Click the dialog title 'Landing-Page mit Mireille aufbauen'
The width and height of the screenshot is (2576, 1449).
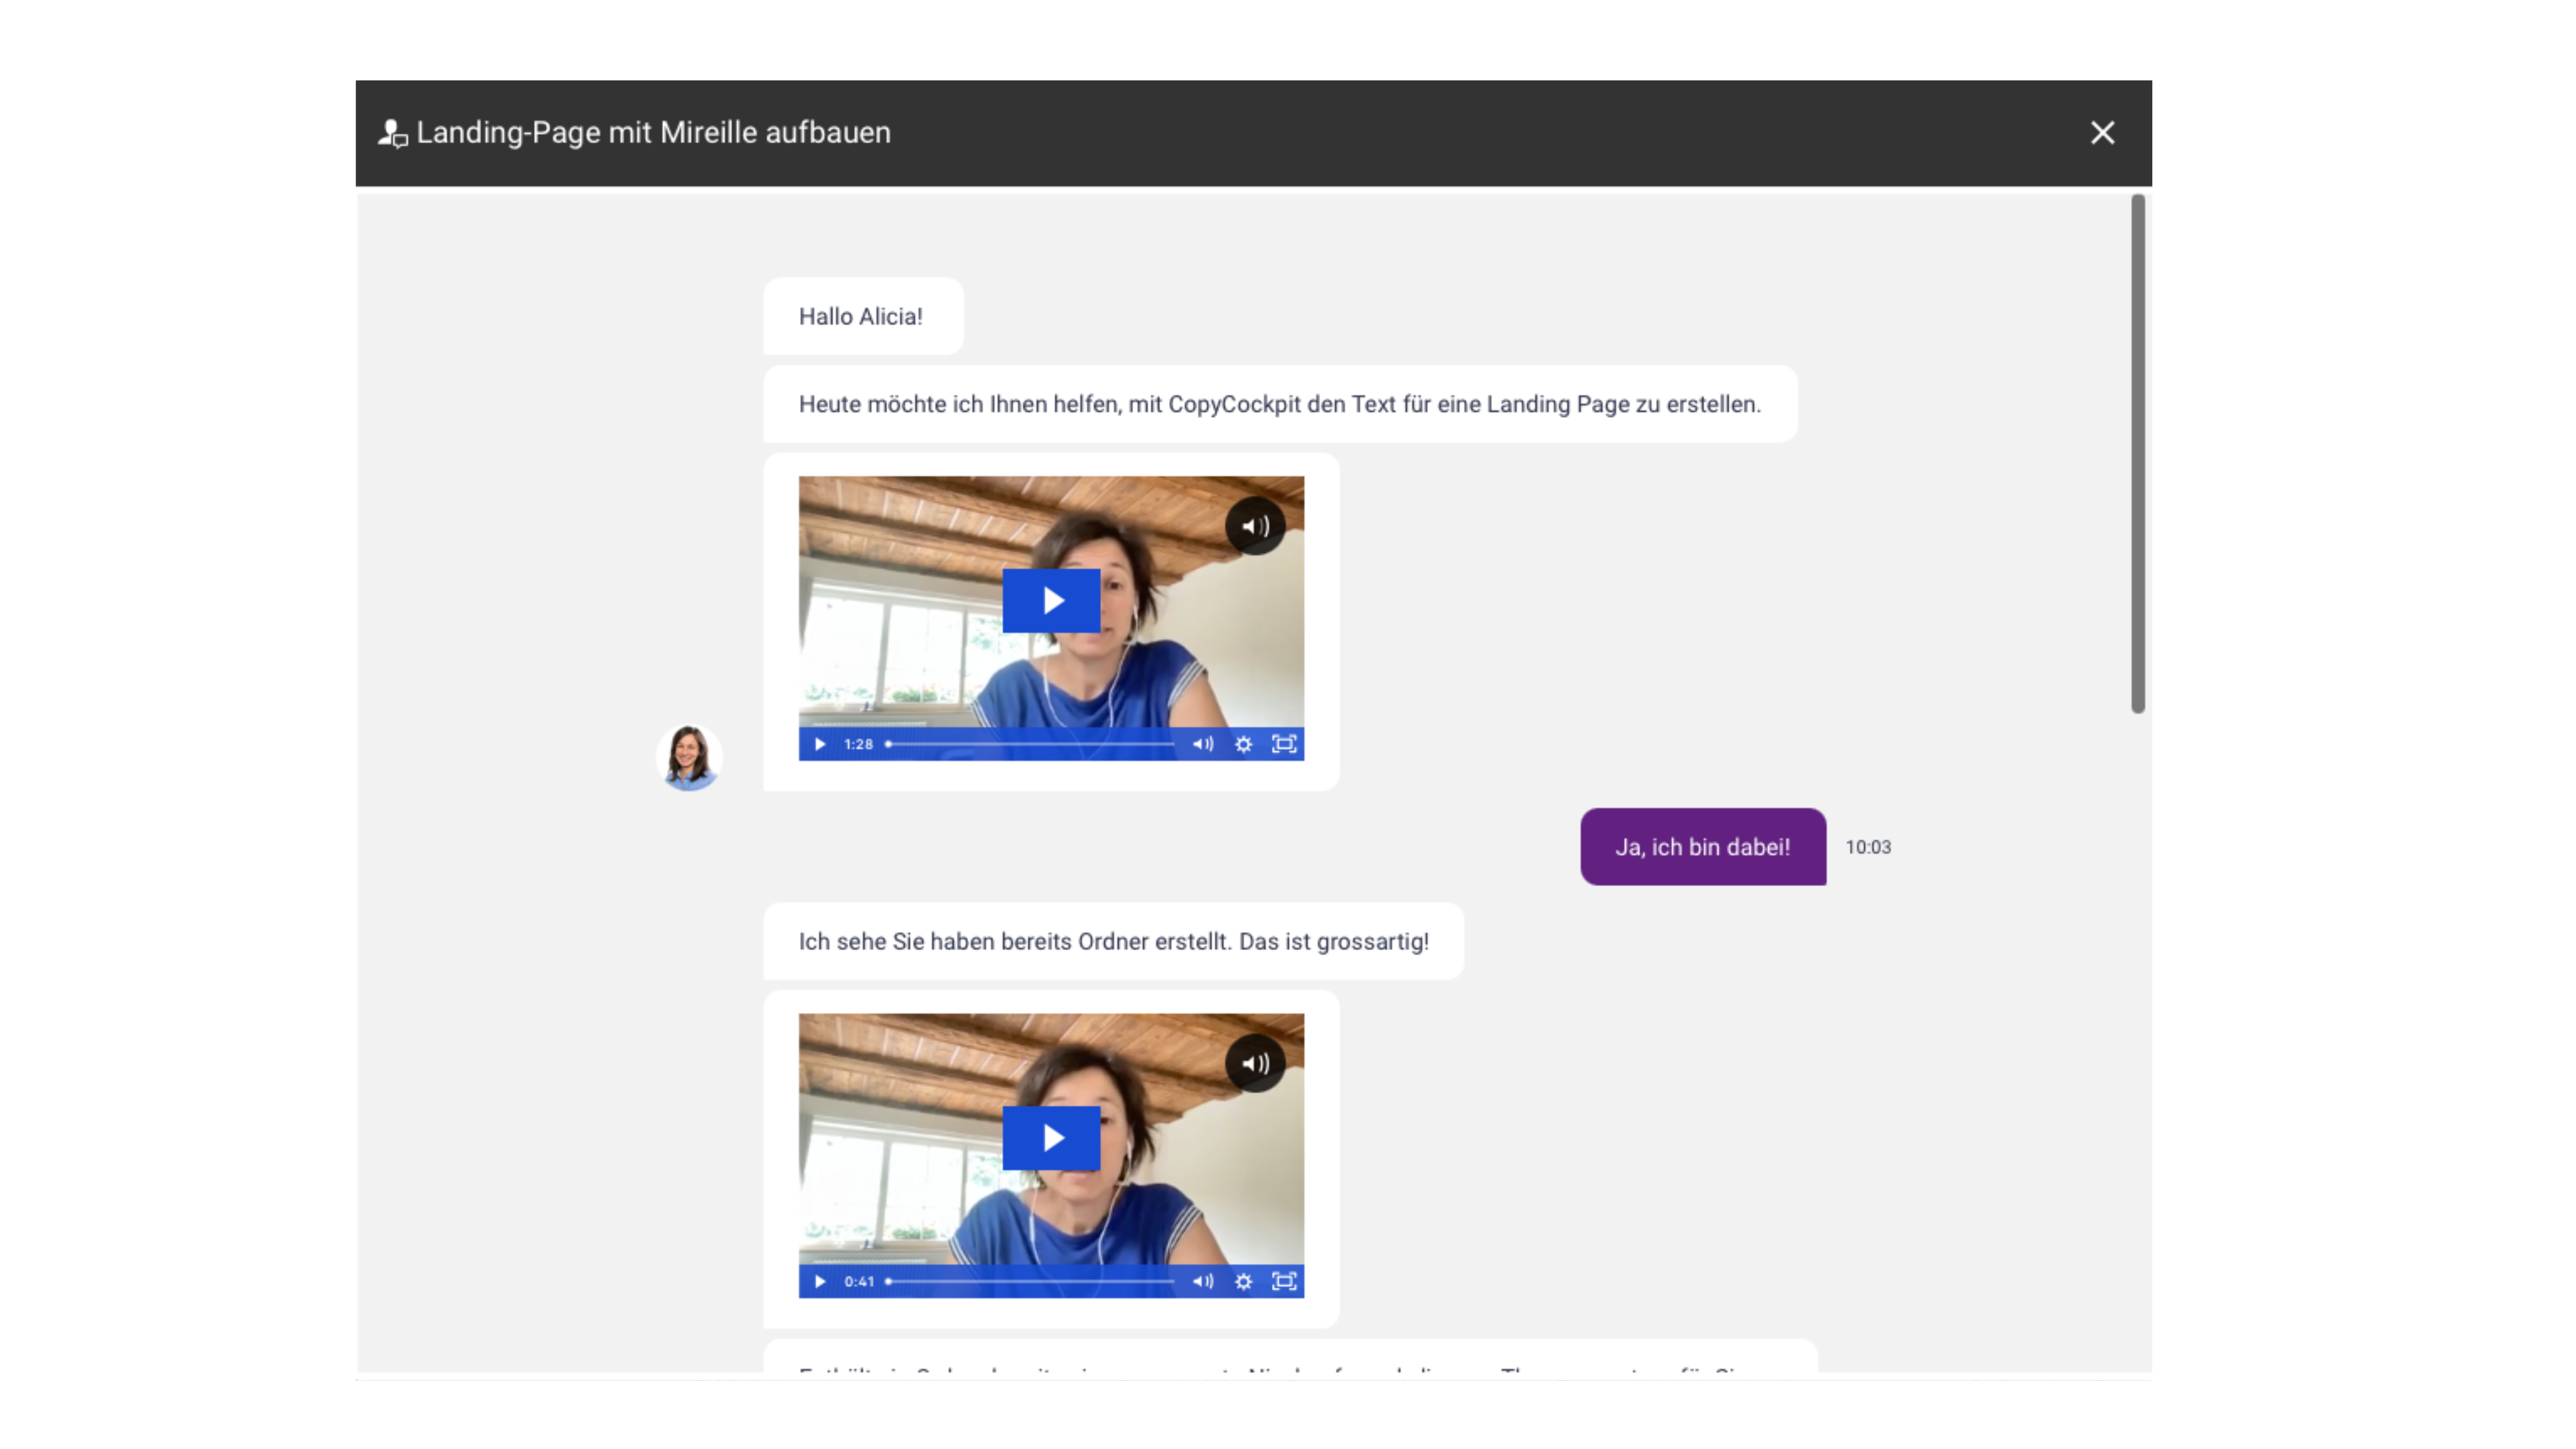654,132
